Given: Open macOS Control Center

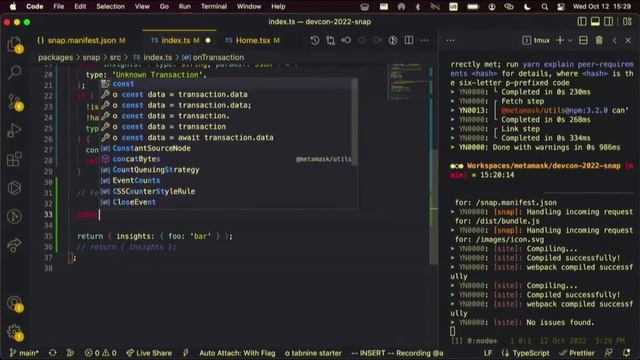Looking at the screenshot, I should (561, 7).
